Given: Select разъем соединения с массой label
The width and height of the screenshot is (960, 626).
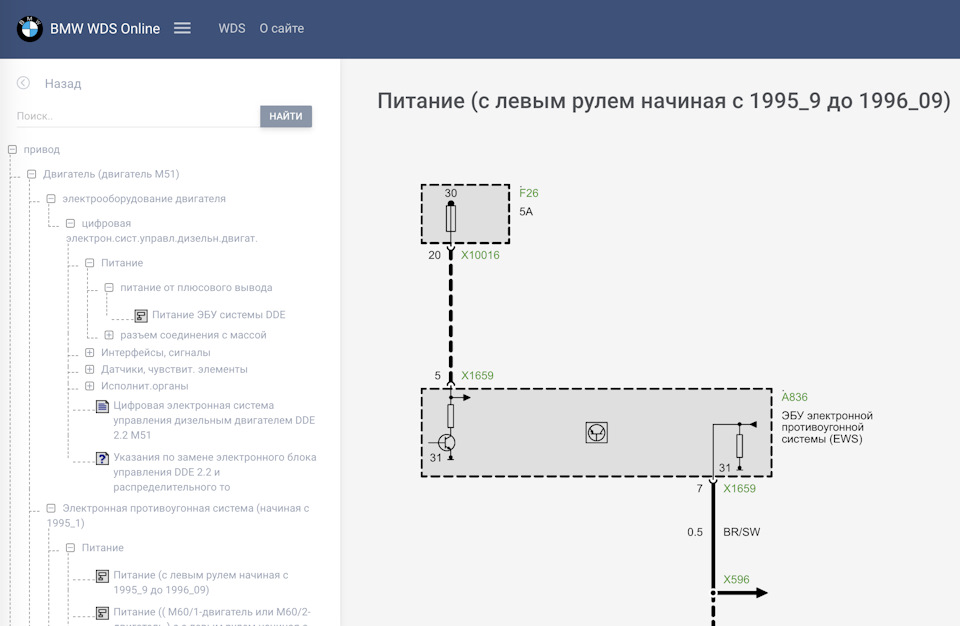Looking at the screenshot, I should (193, 335).
